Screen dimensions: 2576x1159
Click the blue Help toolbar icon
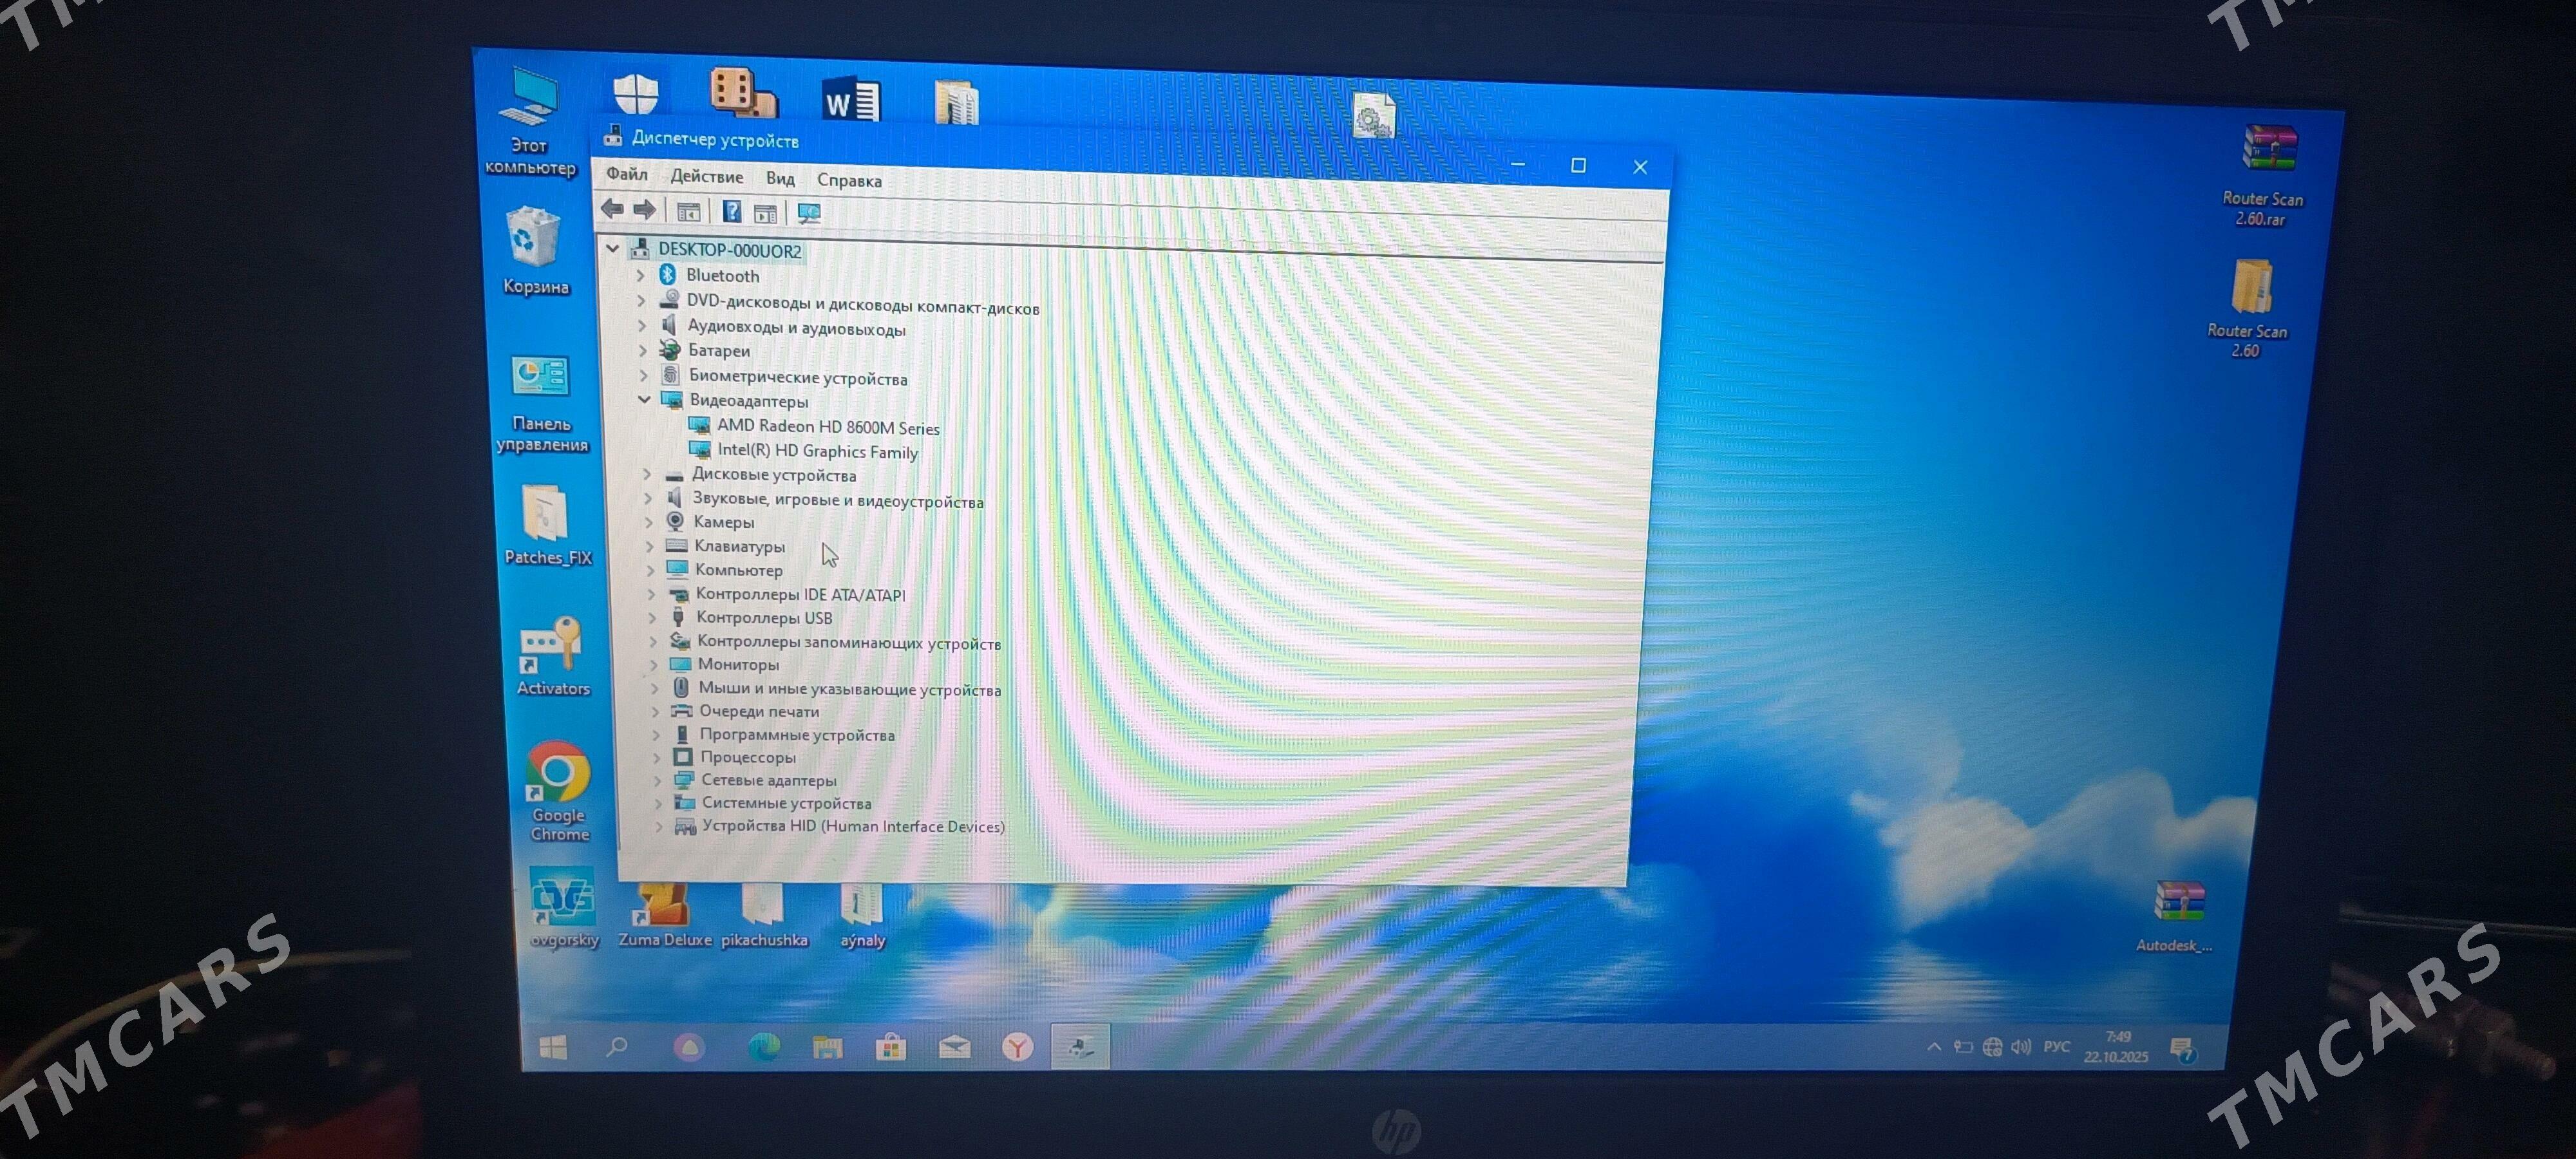(x=732, y=212)
